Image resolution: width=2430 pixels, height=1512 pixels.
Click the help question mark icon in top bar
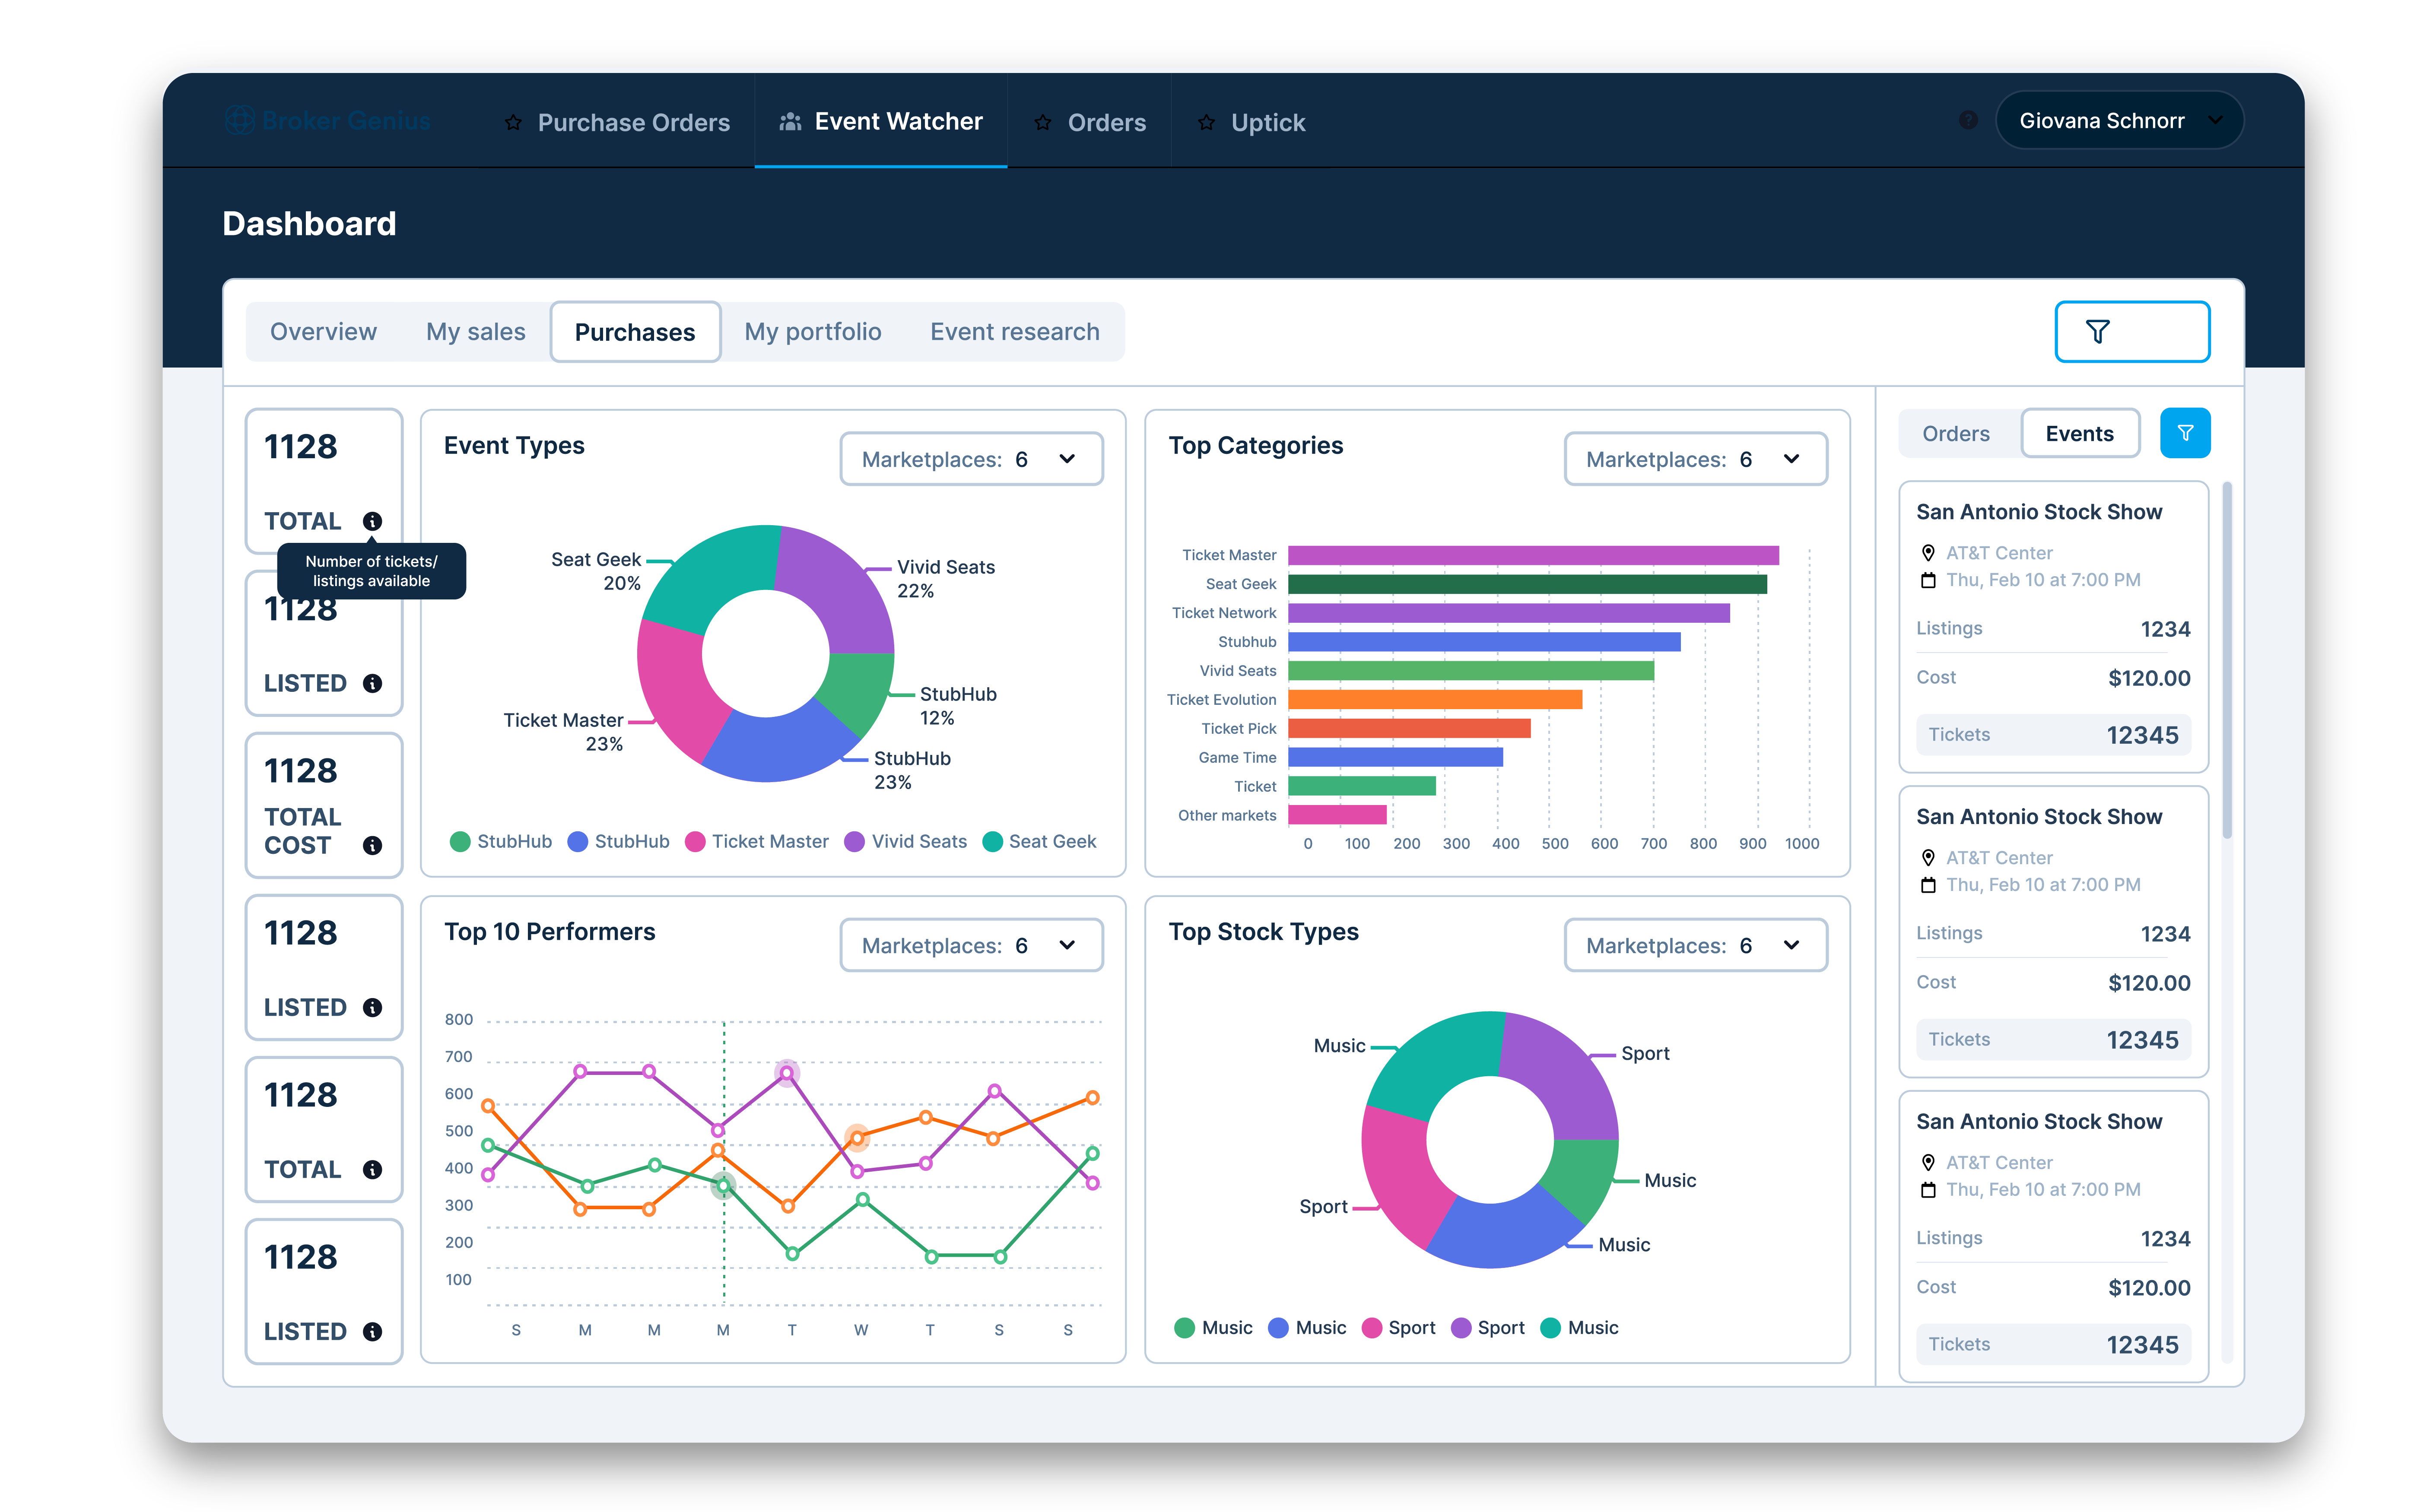(x=1968, y=120)
